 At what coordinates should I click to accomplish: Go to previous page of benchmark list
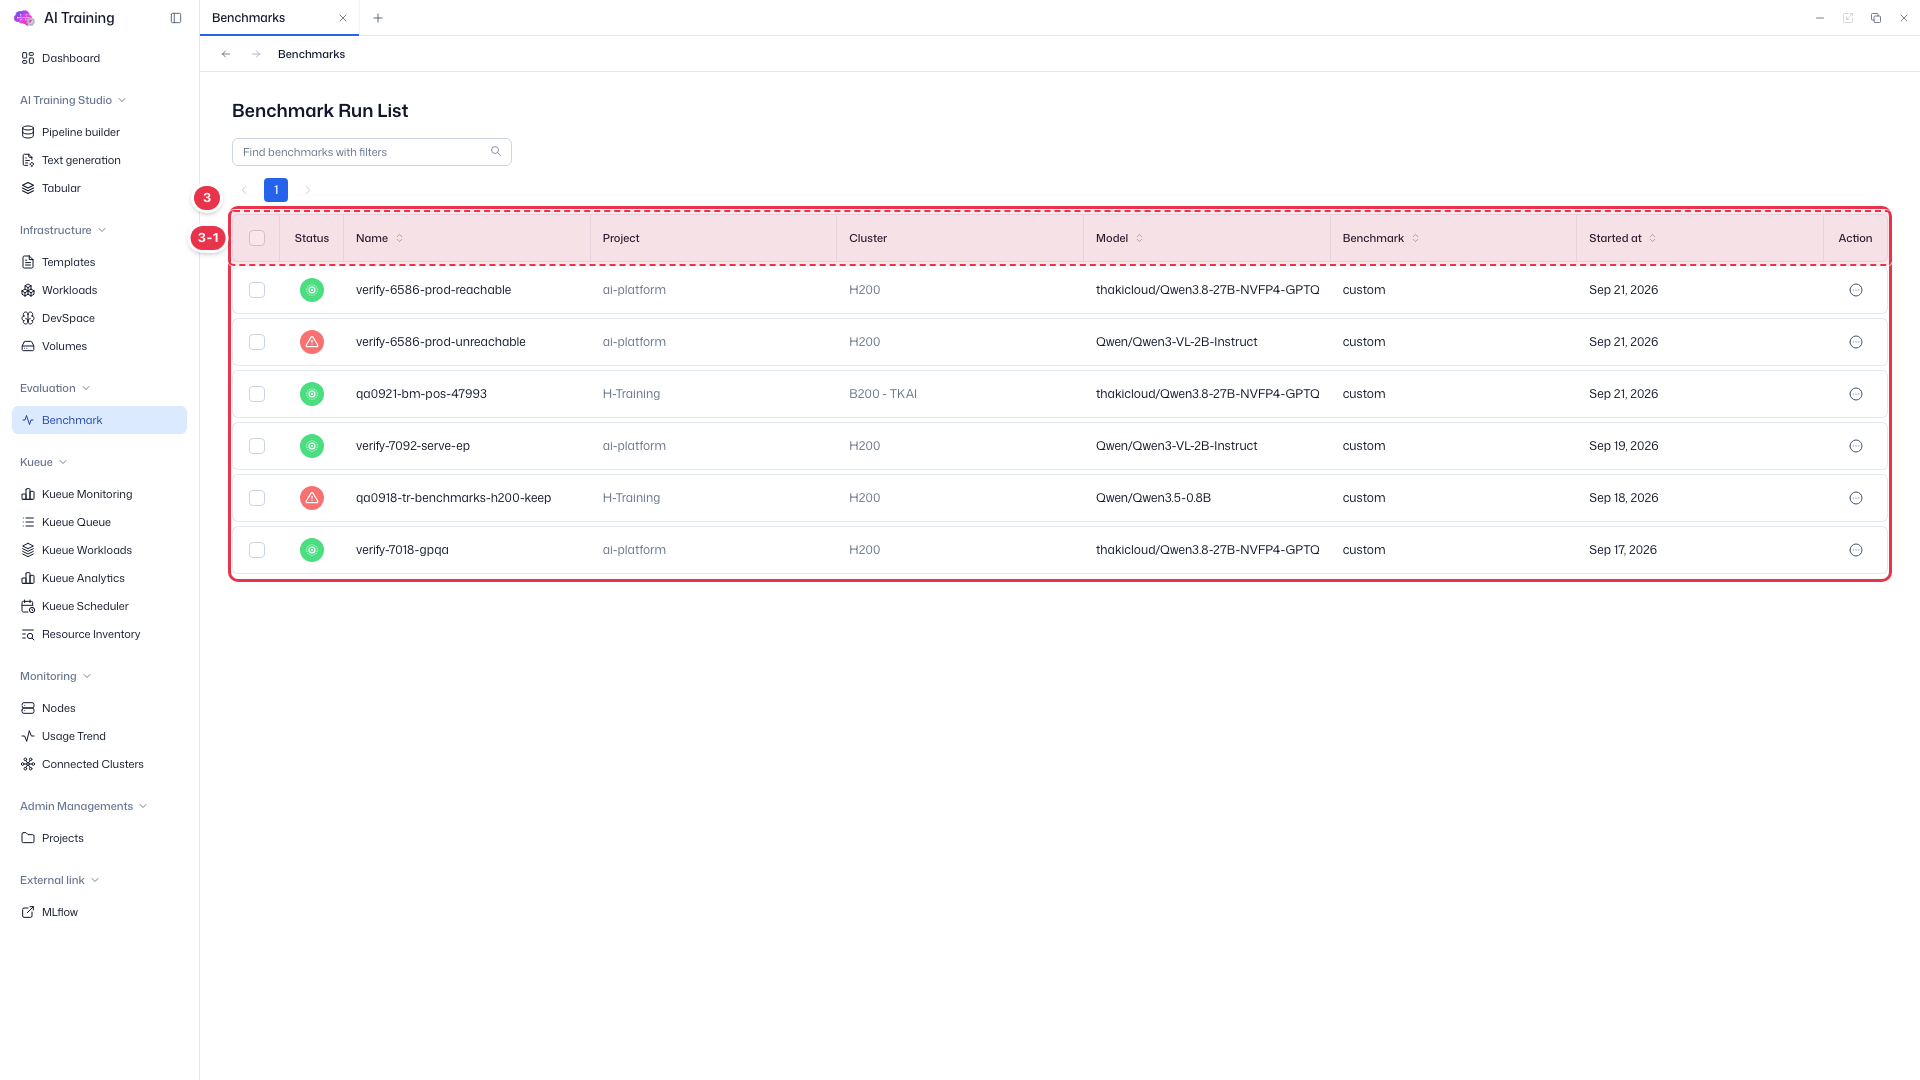point(244,190)
